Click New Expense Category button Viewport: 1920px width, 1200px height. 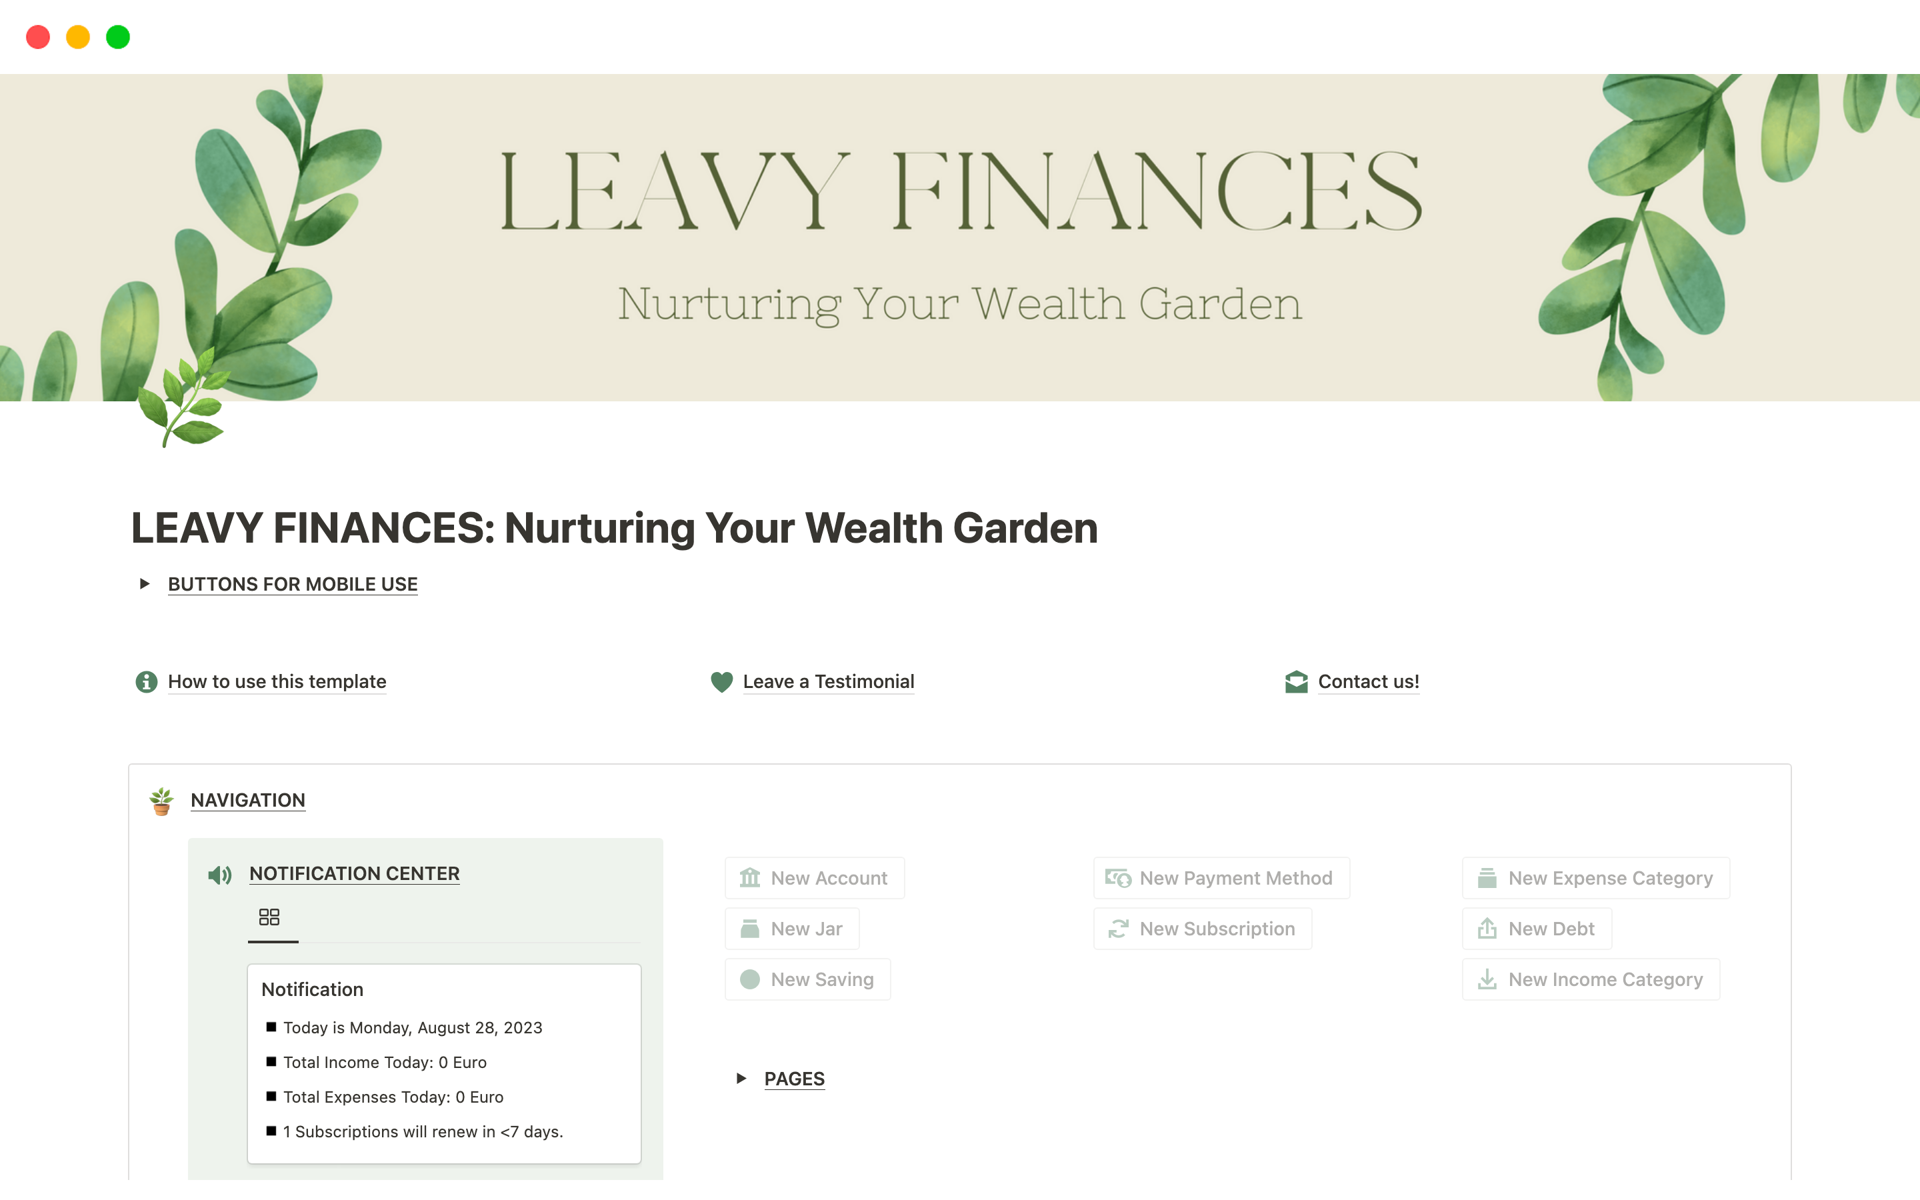coord(1595,878)
